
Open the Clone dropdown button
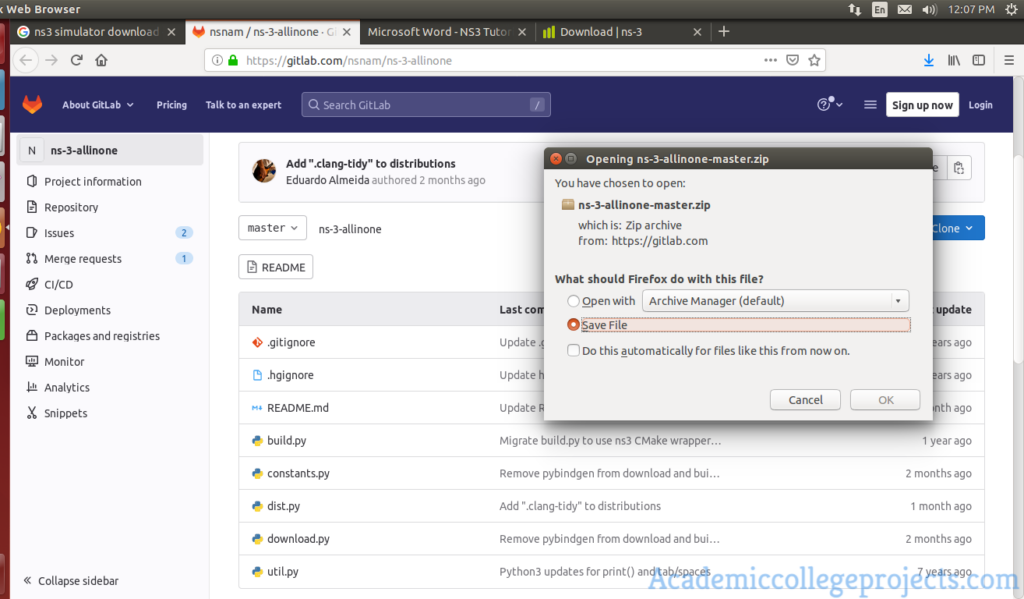point(957,228)
